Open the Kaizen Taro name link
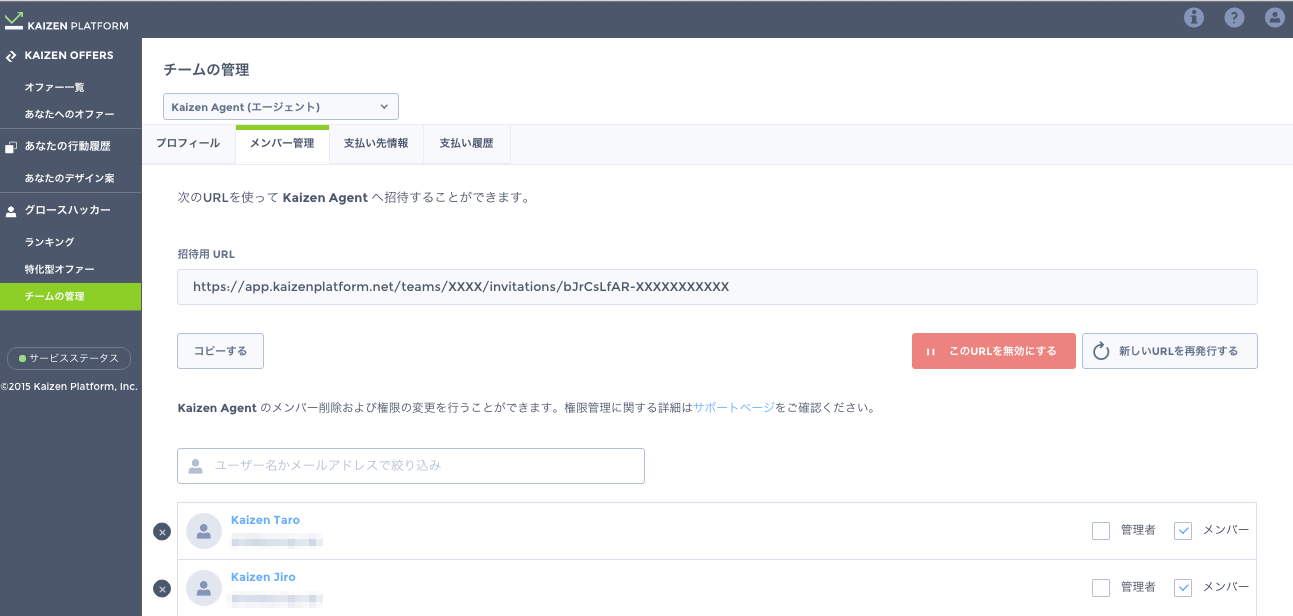Image resolution: width=1293 pixels, height=616 pixels. point(265,520)
